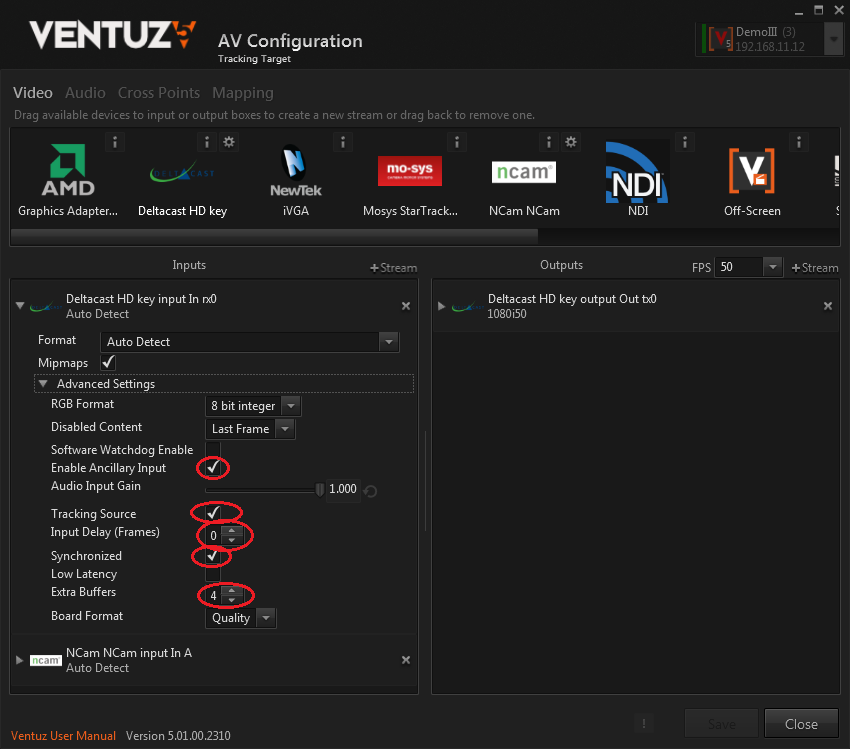Enable the Low Latency checkbox
The width and height of the screenshot is (850, 749).
pyautogui.click(x=212, y=574)
